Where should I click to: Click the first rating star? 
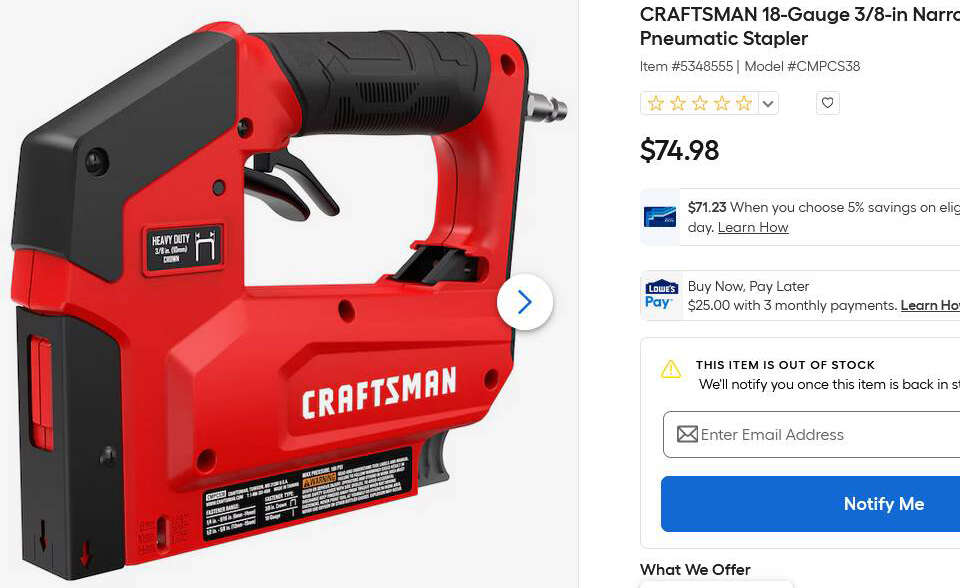[656, 103]
